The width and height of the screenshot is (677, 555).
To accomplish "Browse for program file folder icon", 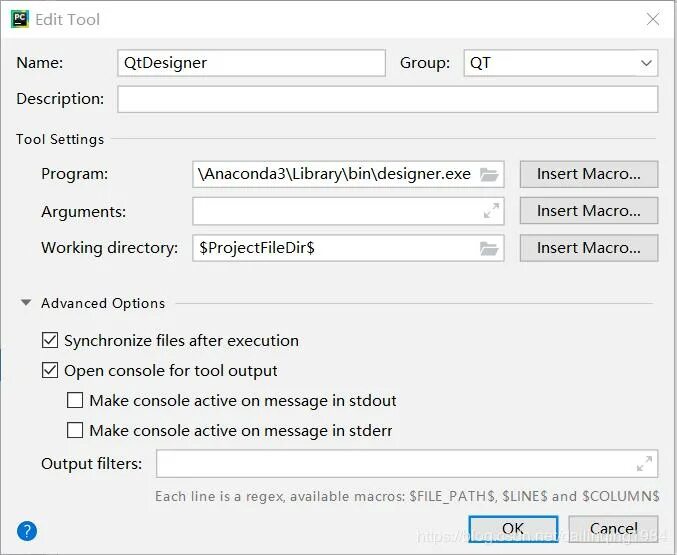I will coord(489,174).
